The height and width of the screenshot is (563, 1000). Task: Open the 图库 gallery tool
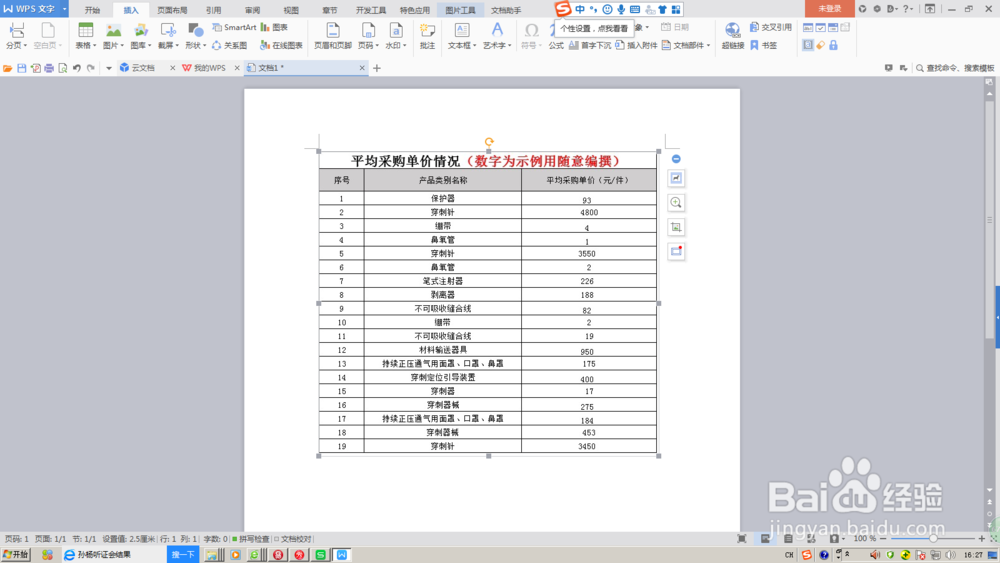click(140, 36)
